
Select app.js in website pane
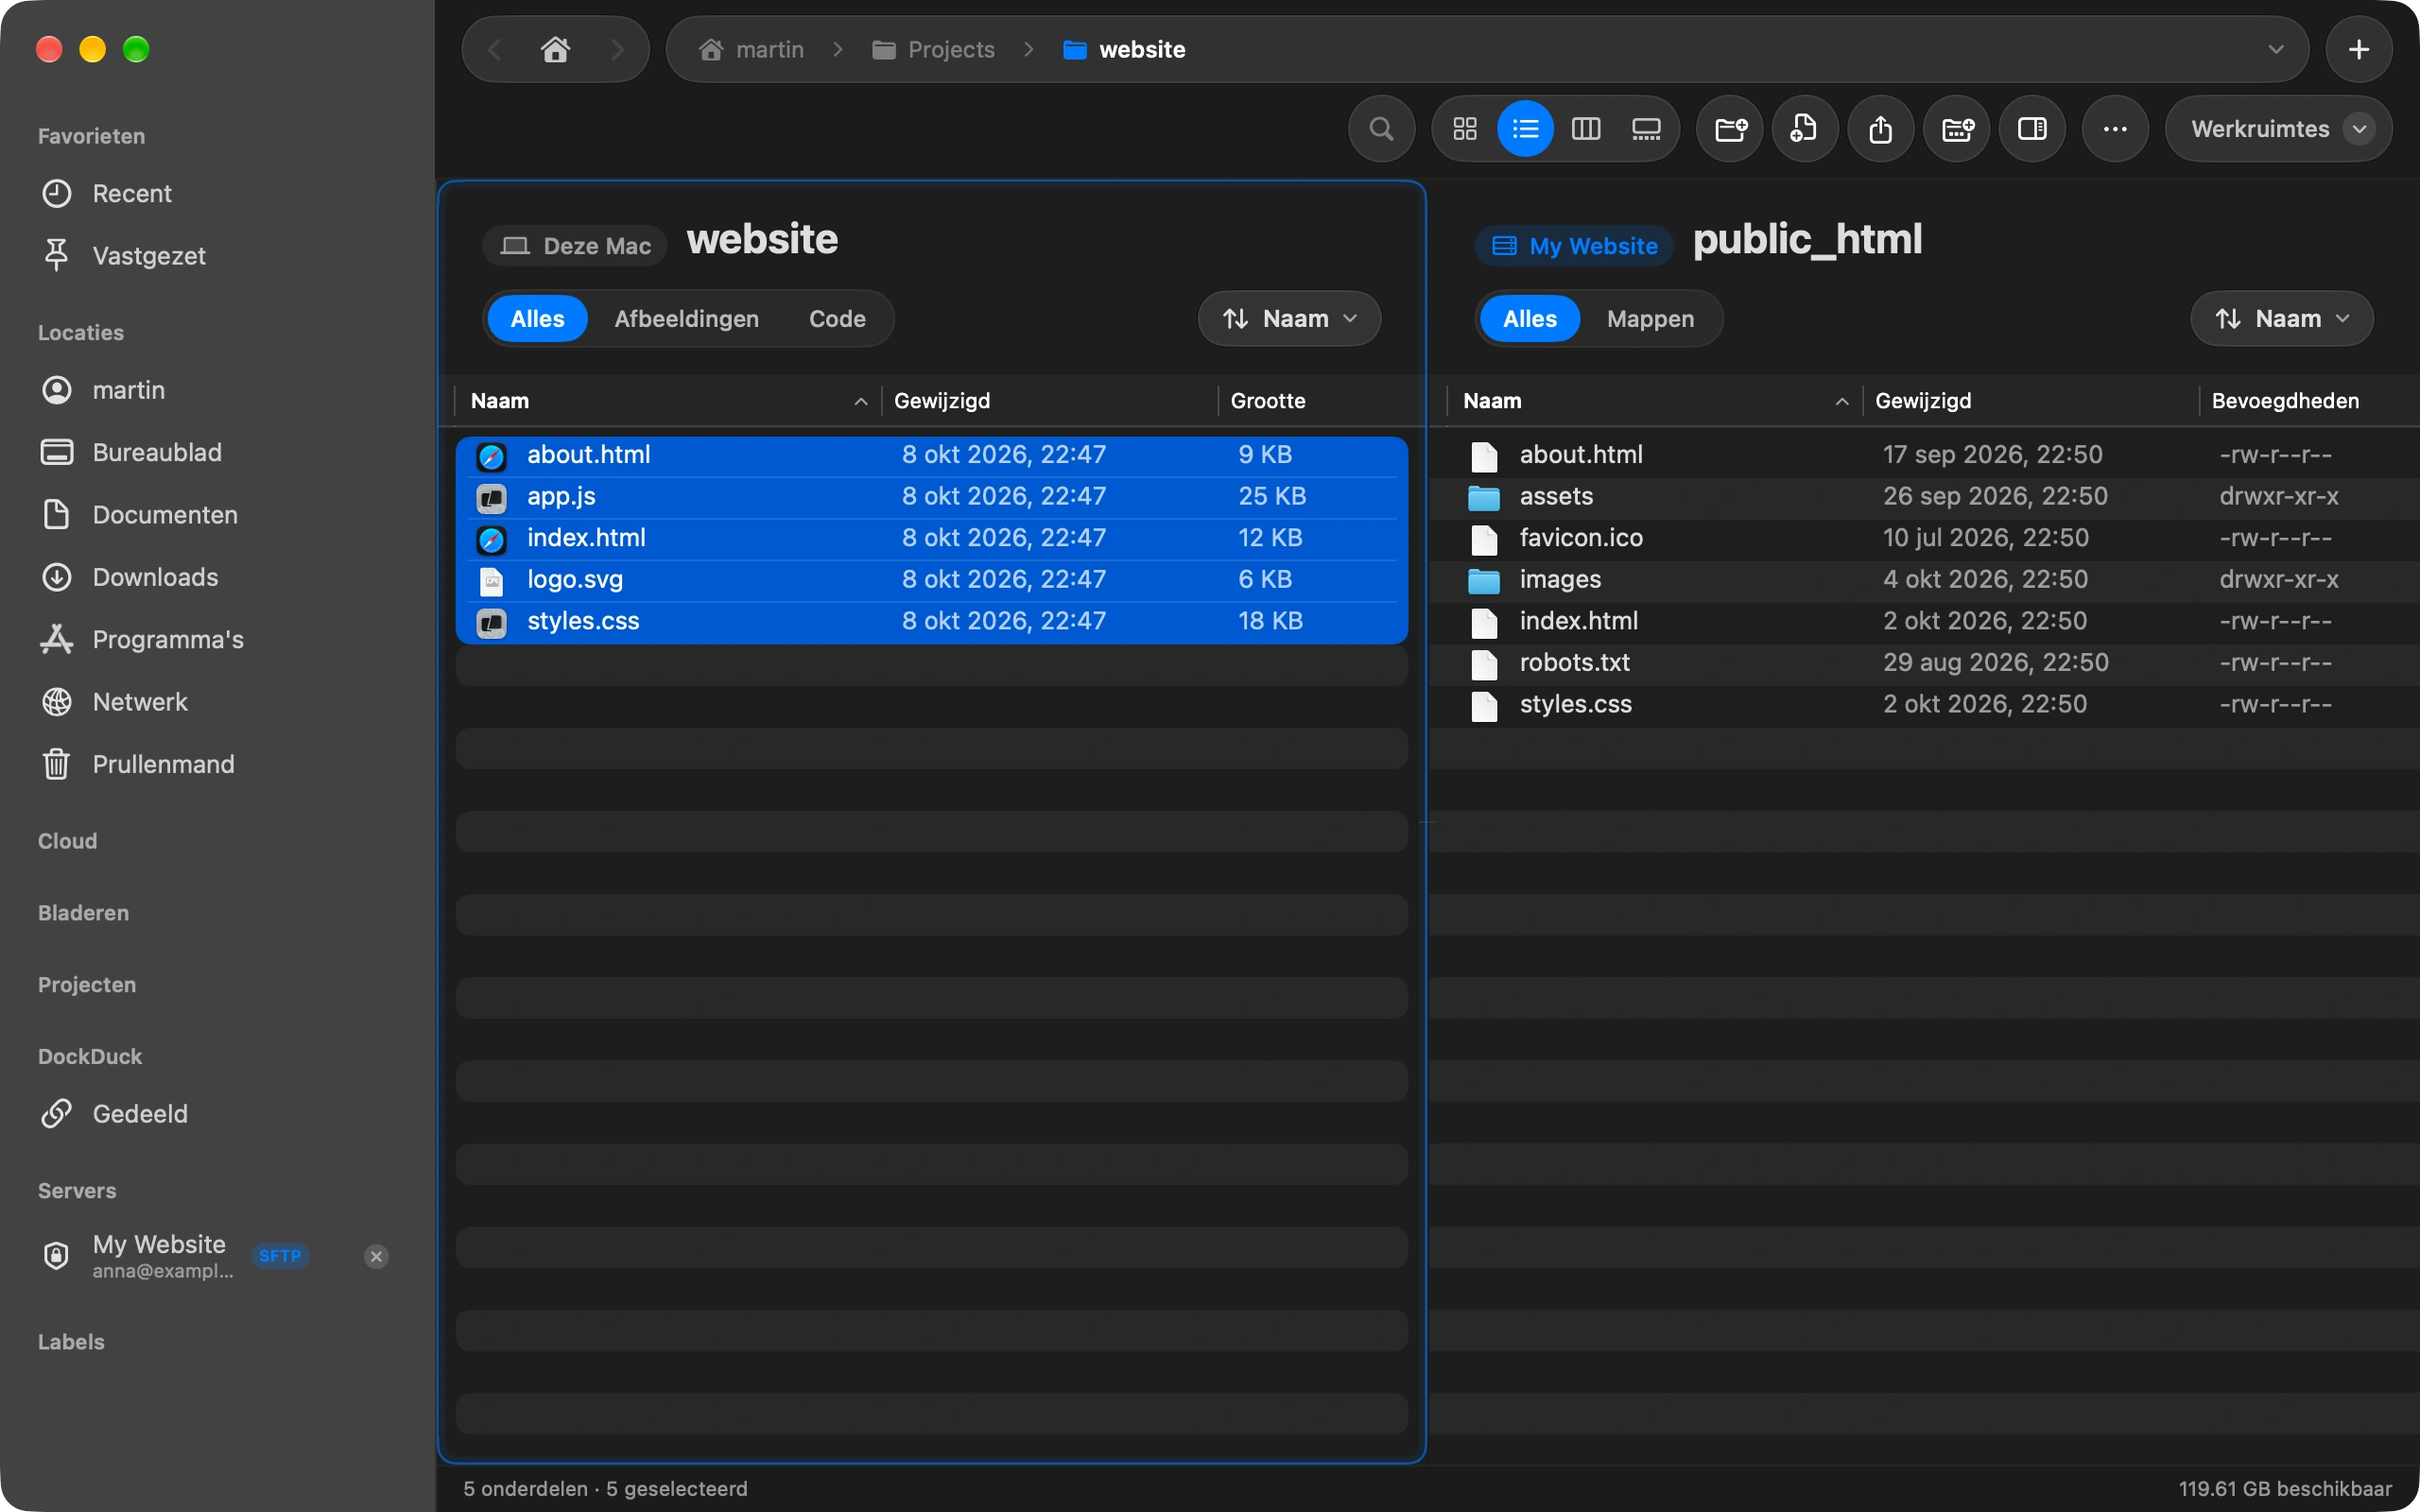[932, 496]
